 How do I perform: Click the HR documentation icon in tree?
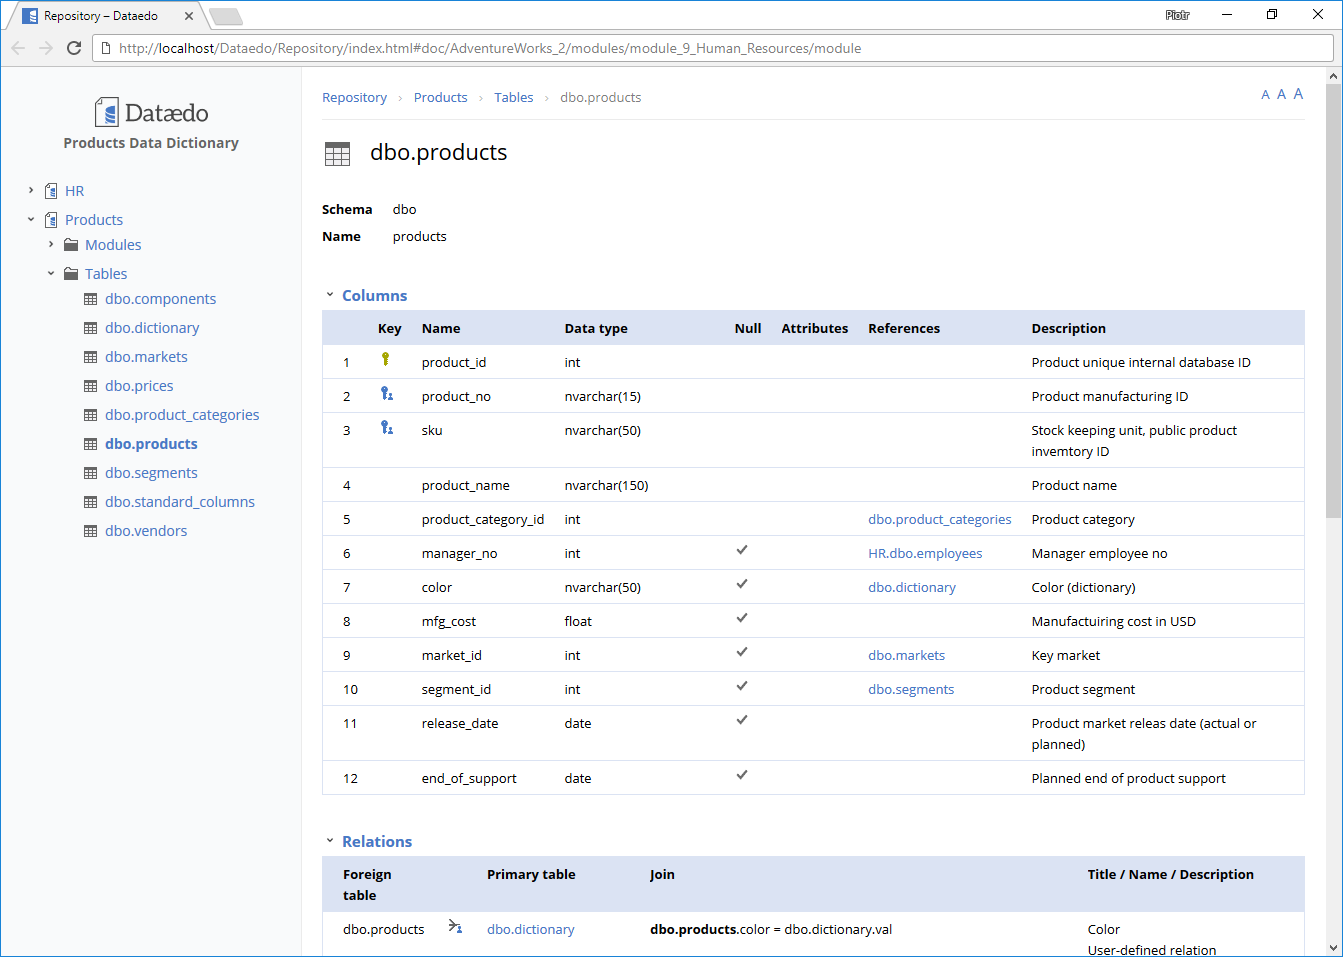(x=51, y=191)
